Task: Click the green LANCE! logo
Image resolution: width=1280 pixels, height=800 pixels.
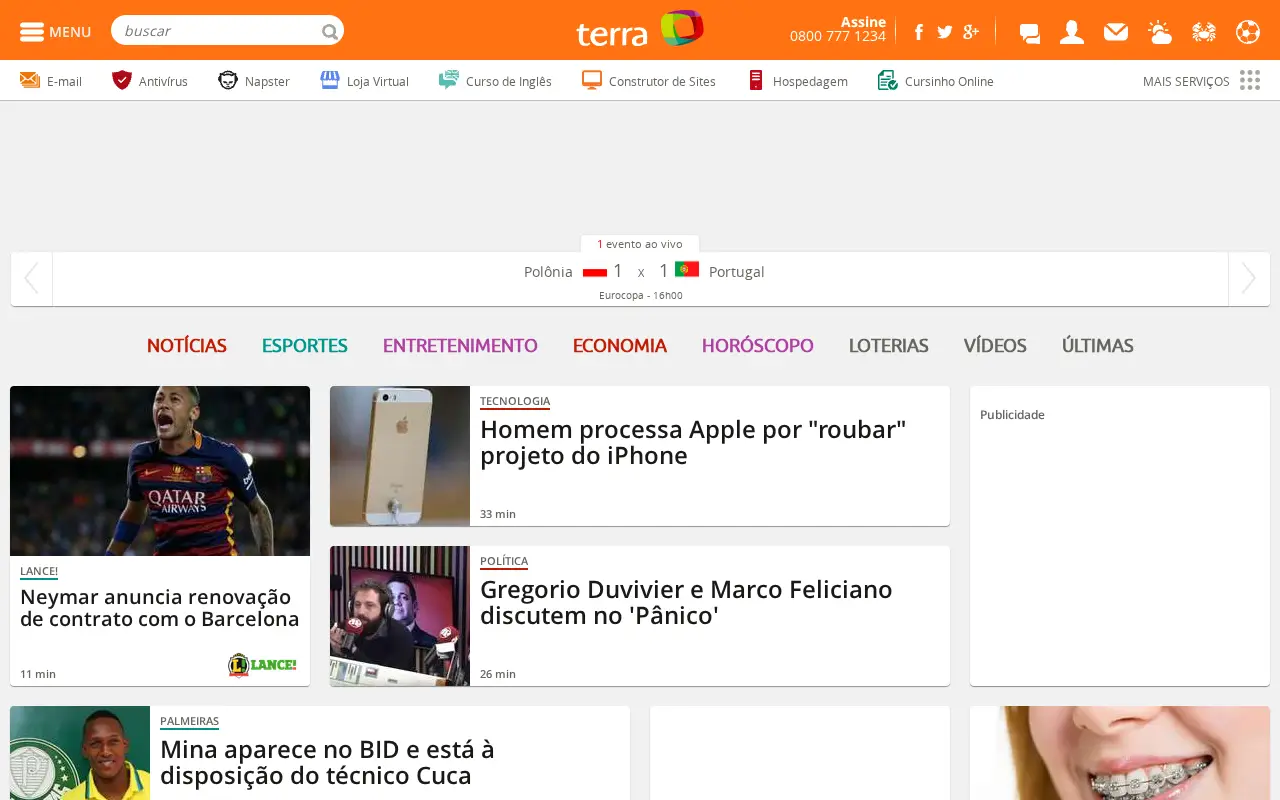Action: coord(262,664)
